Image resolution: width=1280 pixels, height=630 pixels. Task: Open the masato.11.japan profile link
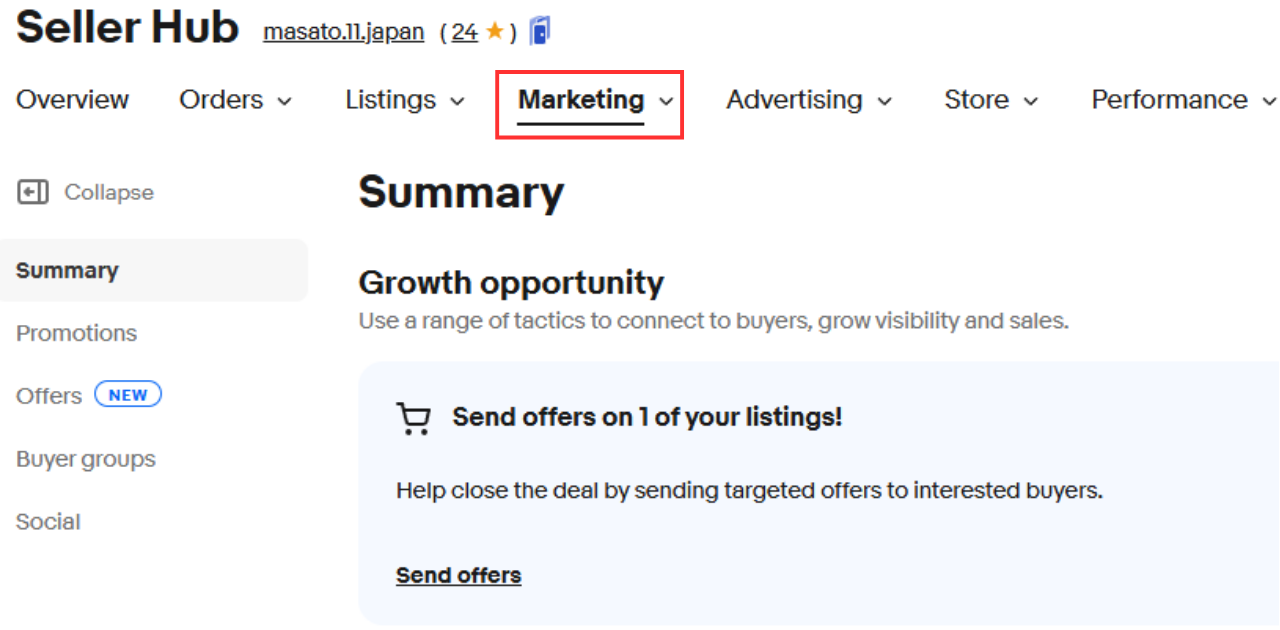click(343, 32)
